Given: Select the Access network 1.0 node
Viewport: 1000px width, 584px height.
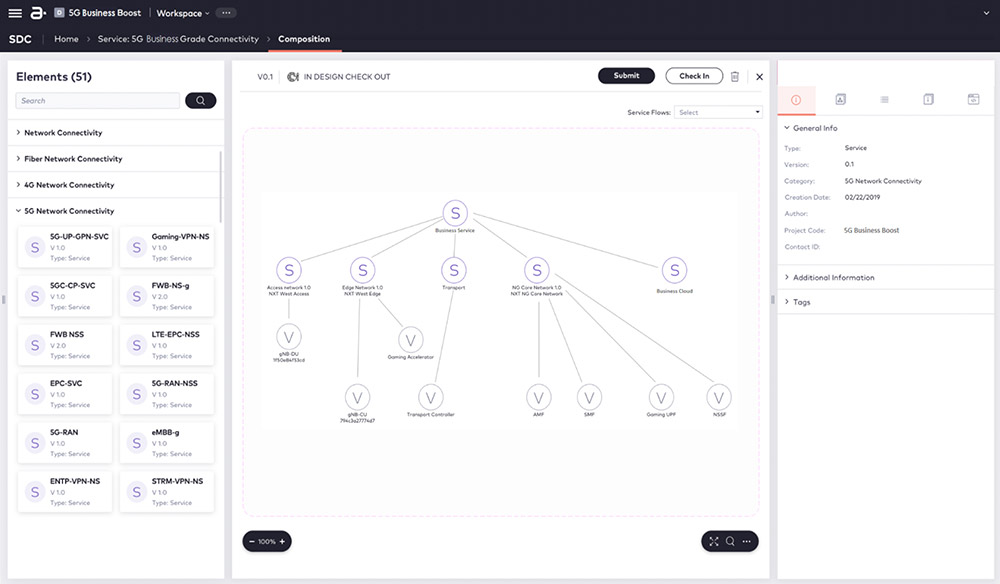Looking at the screenshot, I should coord(289,270).
